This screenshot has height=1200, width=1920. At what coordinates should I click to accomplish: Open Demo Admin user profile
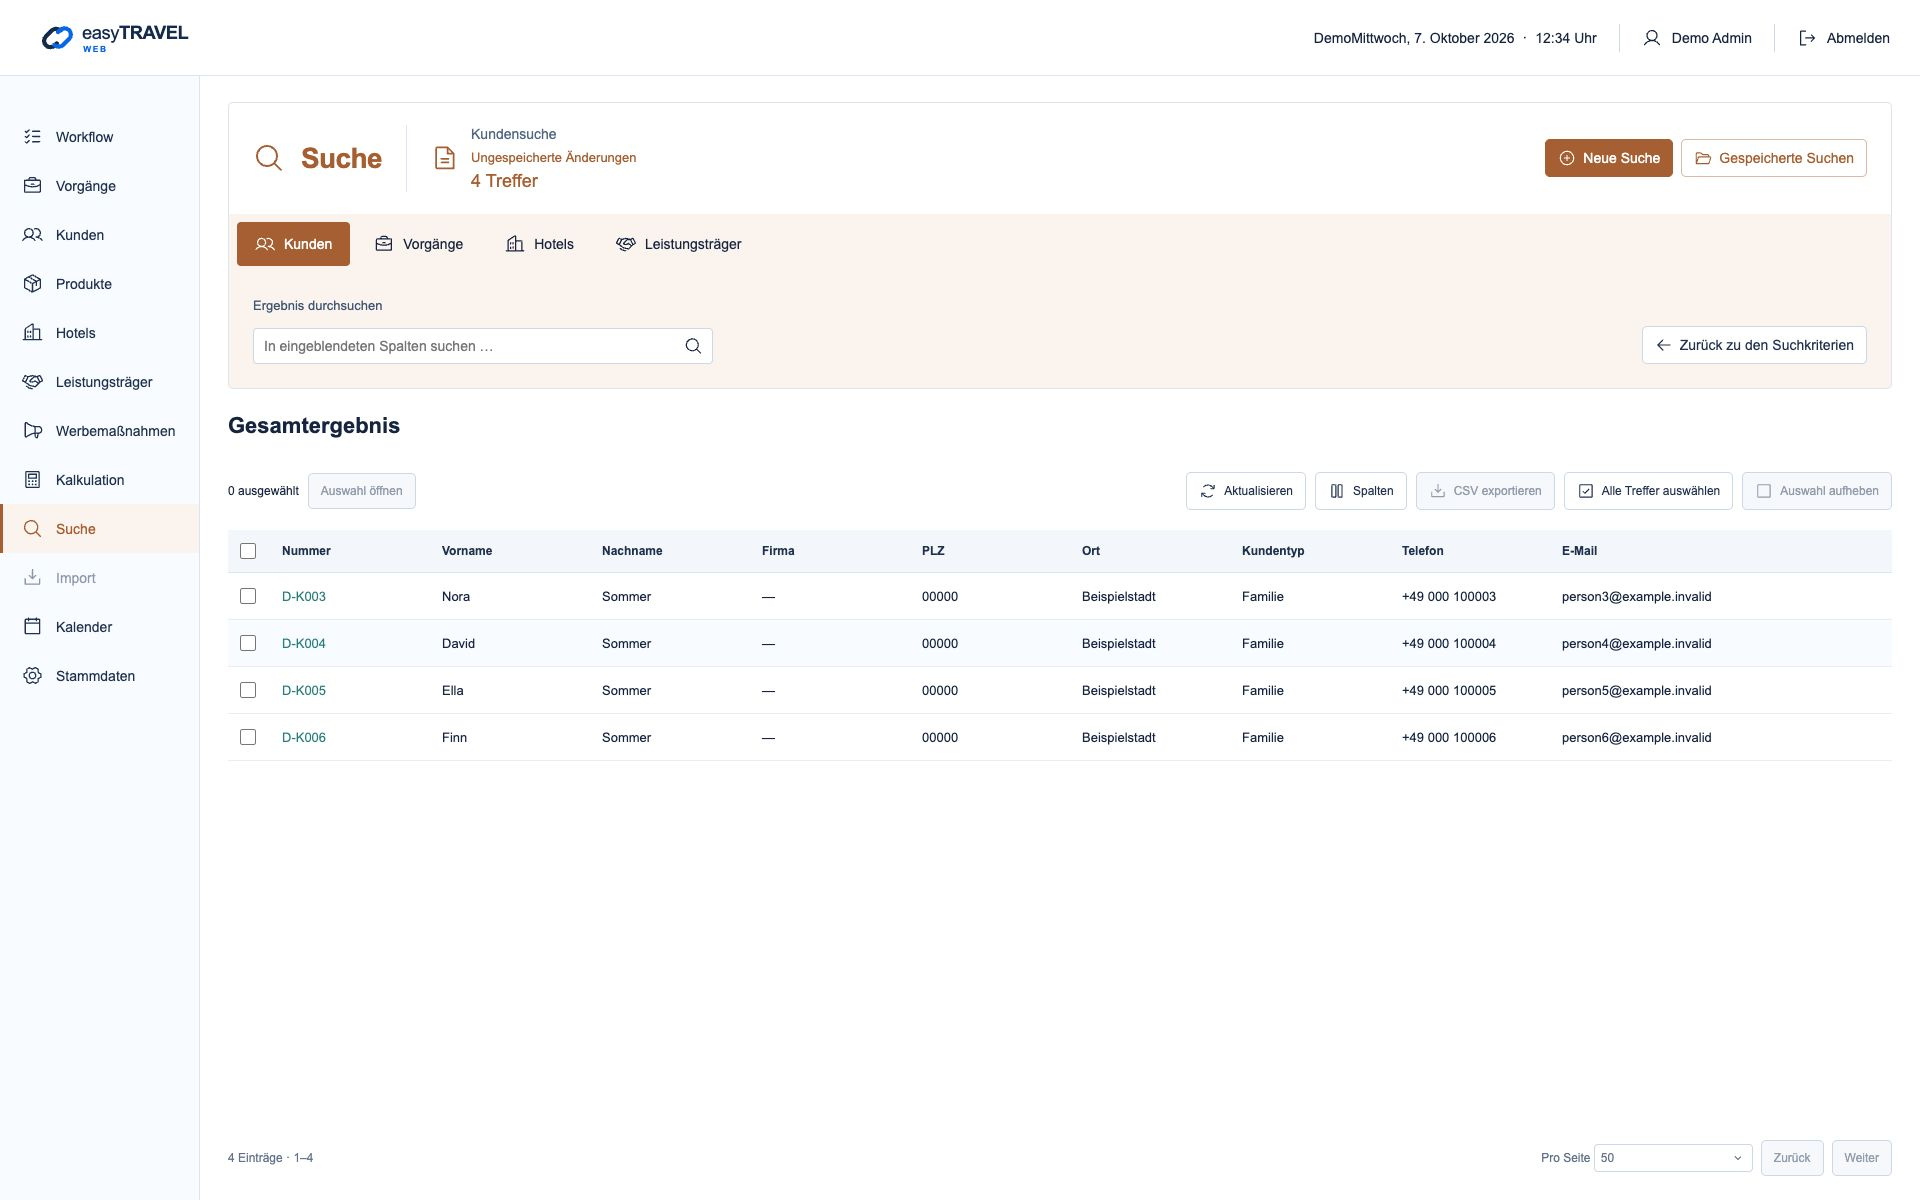[1697, 38]
